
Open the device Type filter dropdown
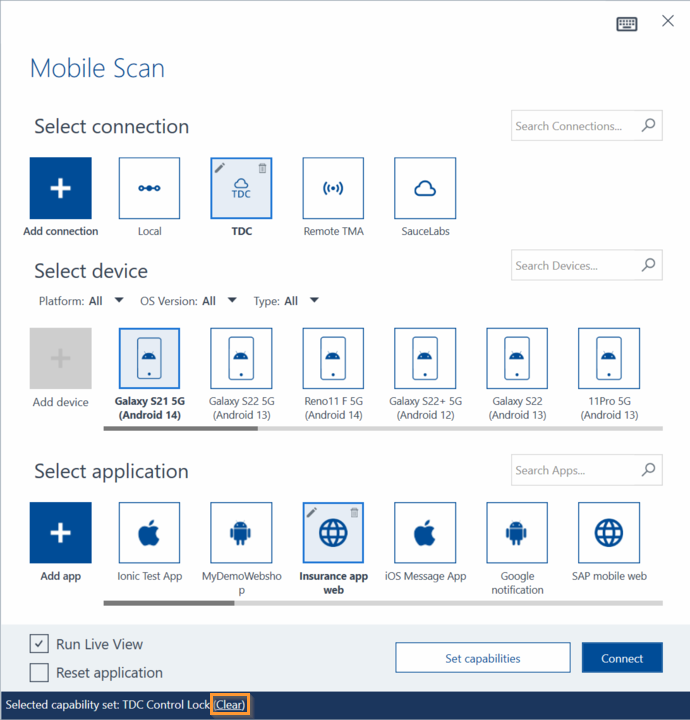pos(314,300)
